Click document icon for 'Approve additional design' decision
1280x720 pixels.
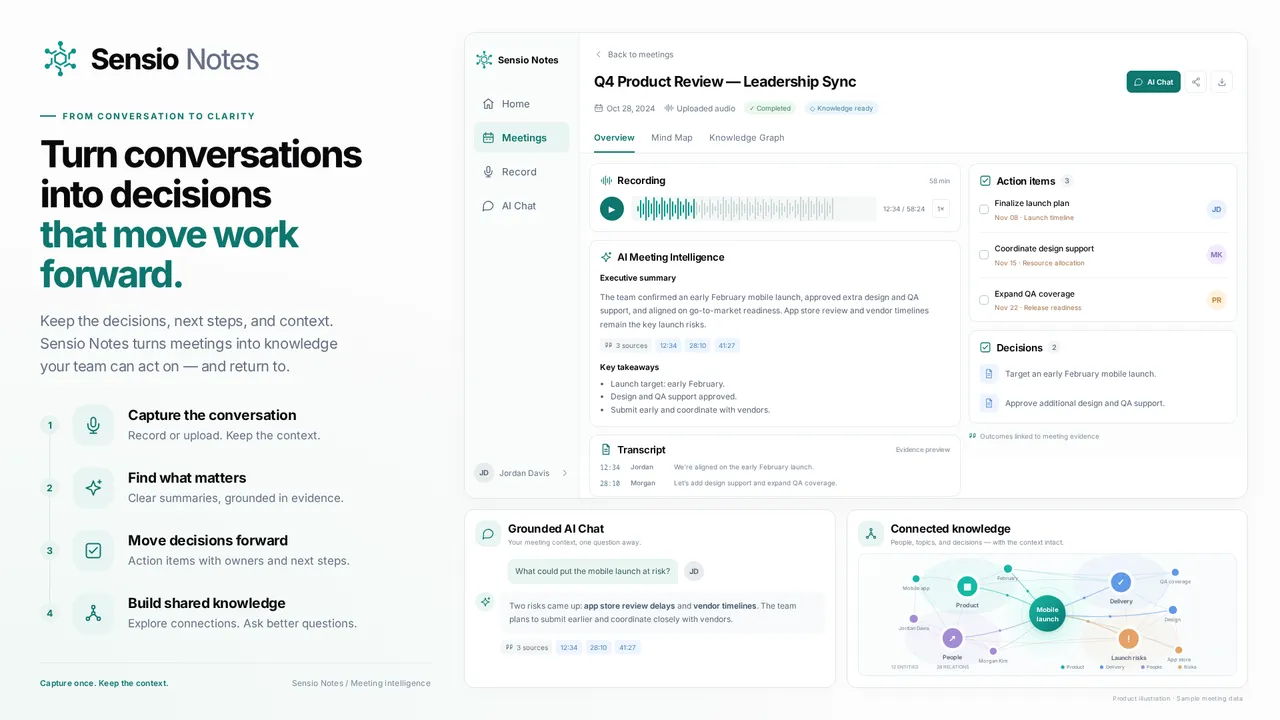(x=989, y=403)
